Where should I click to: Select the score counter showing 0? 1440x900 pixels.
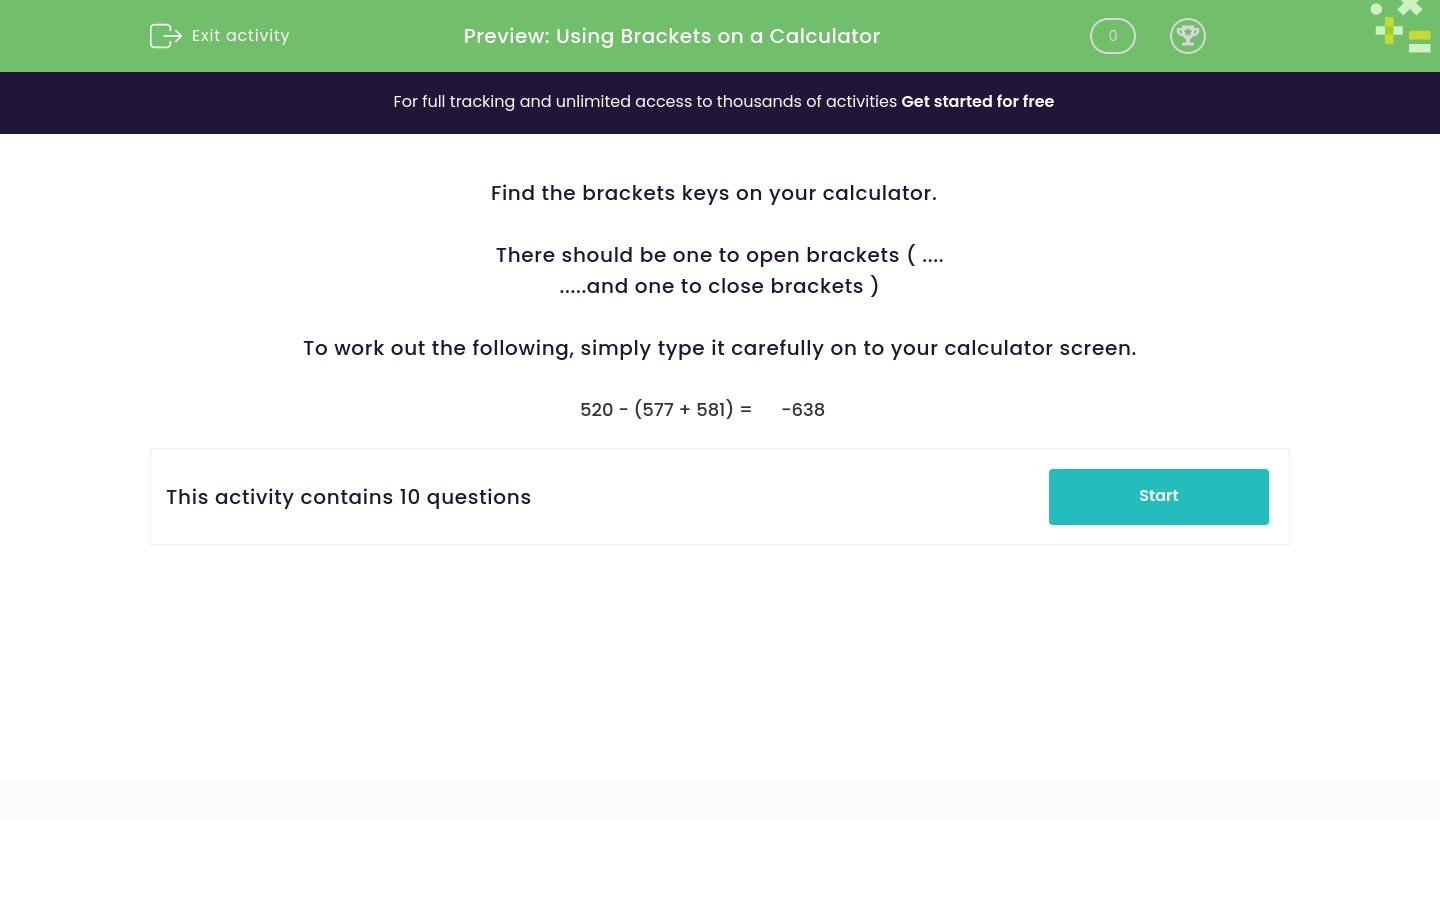tap(1112, 36)
